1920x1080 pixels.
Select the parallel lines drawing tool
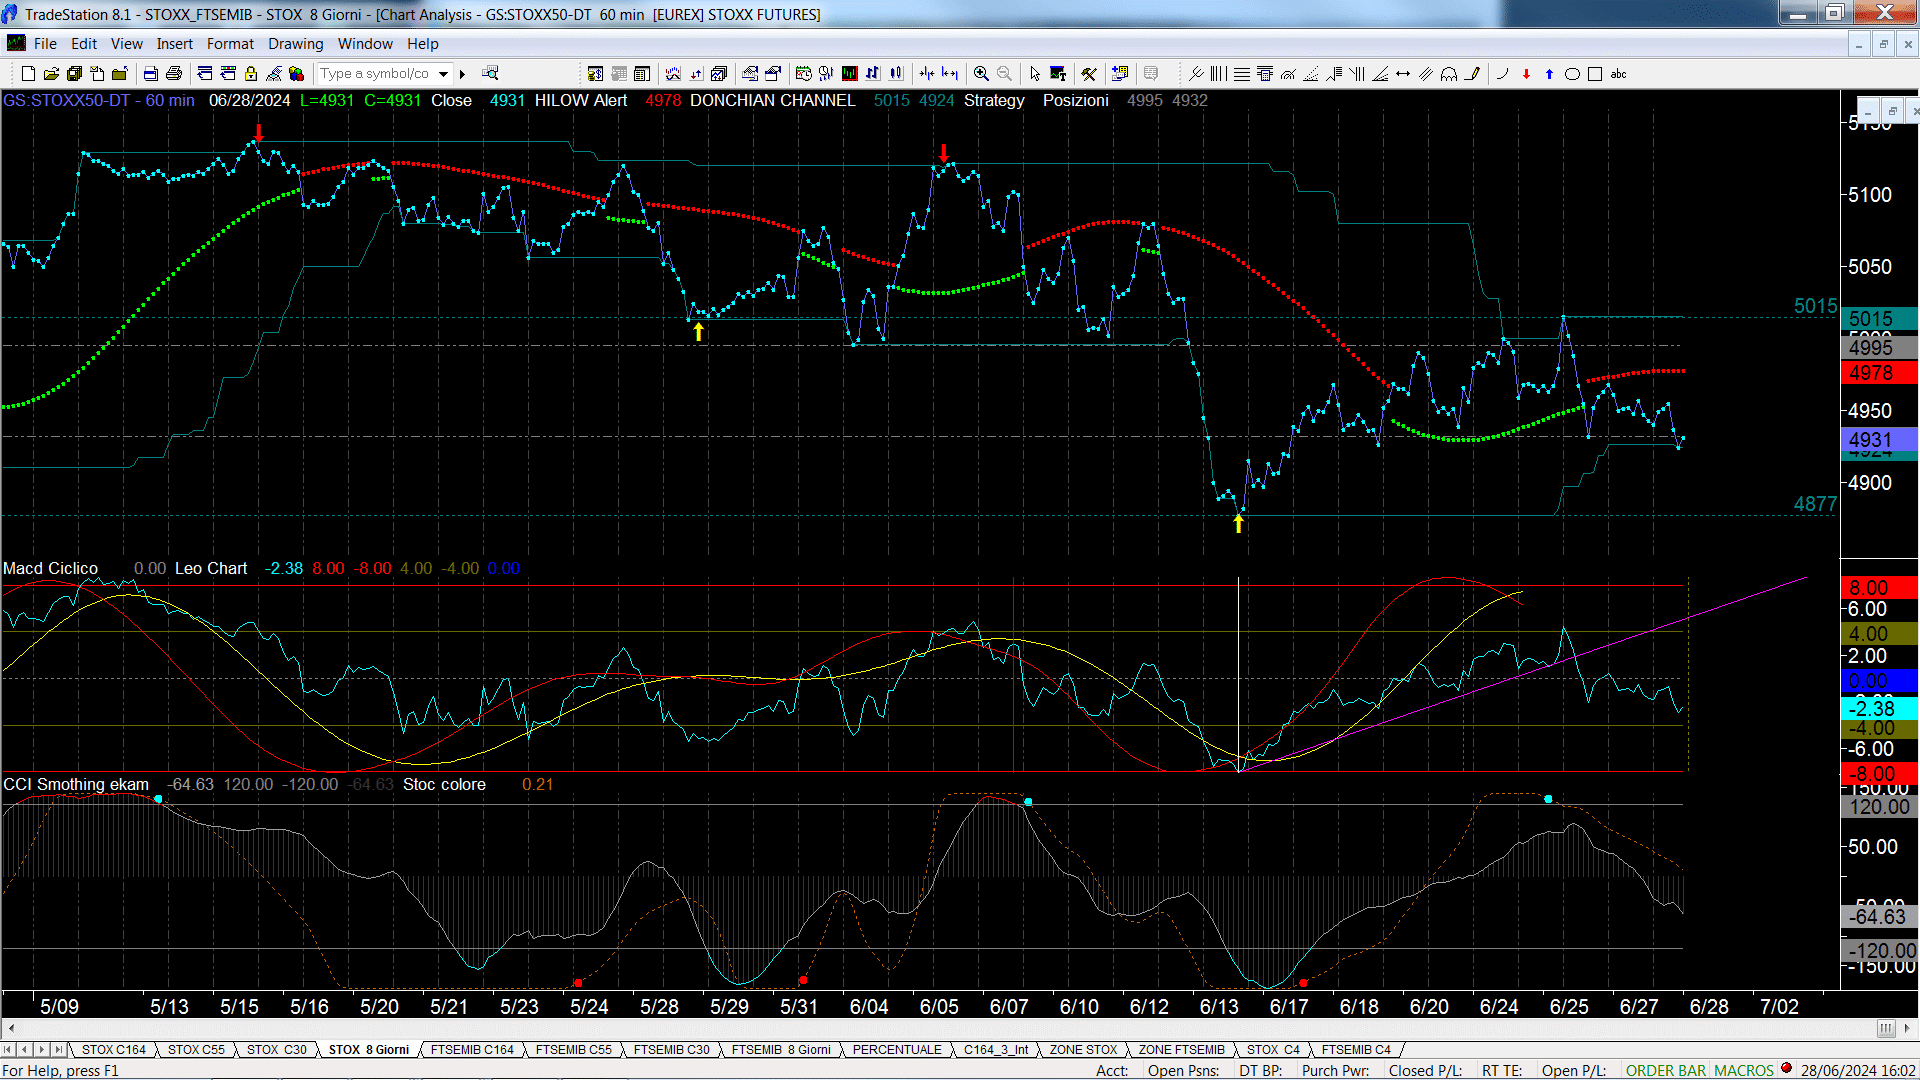pyautogui.click(x=1426, y=73)
